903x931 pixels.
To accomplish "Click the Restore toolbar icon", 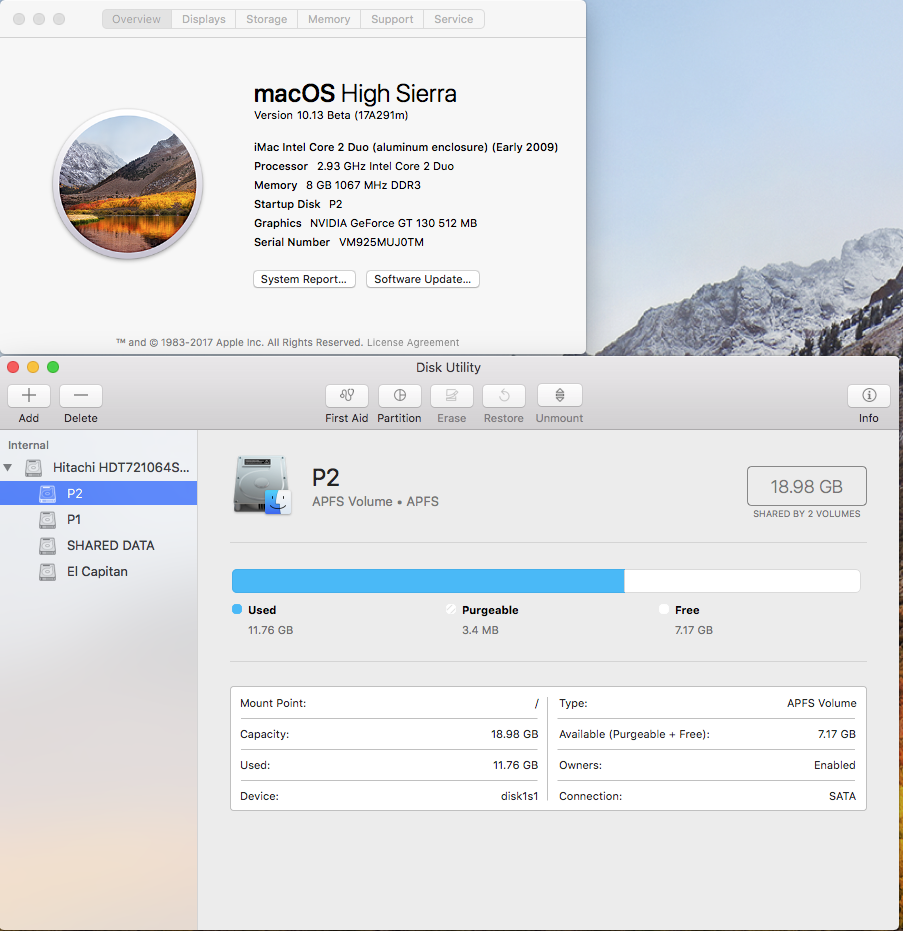I will click(x=504, y=396).
